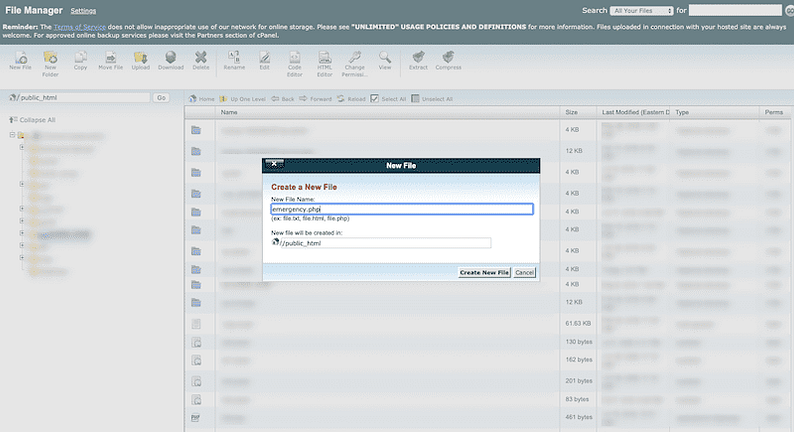The width and height of the screenshot is (794, 432).
Task: Click the New File toolbar icon
Action: coord(20,60)
